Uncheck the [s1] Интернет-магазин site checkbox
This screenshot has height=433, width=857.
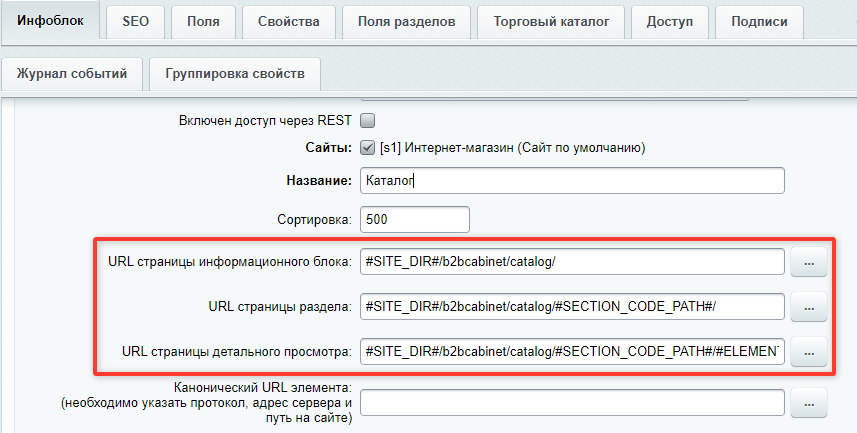coord(367,148)
